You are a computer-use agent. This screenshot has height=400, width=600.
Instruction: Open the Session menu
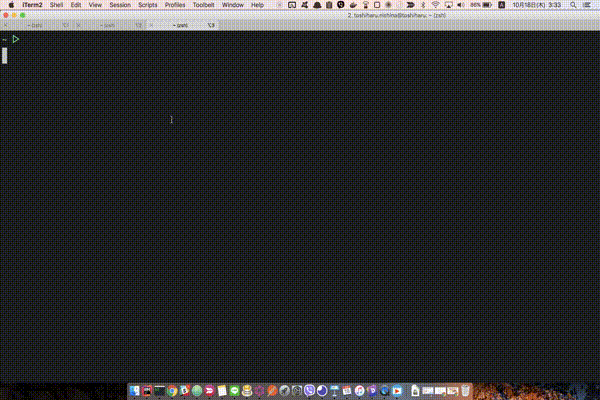120,5
